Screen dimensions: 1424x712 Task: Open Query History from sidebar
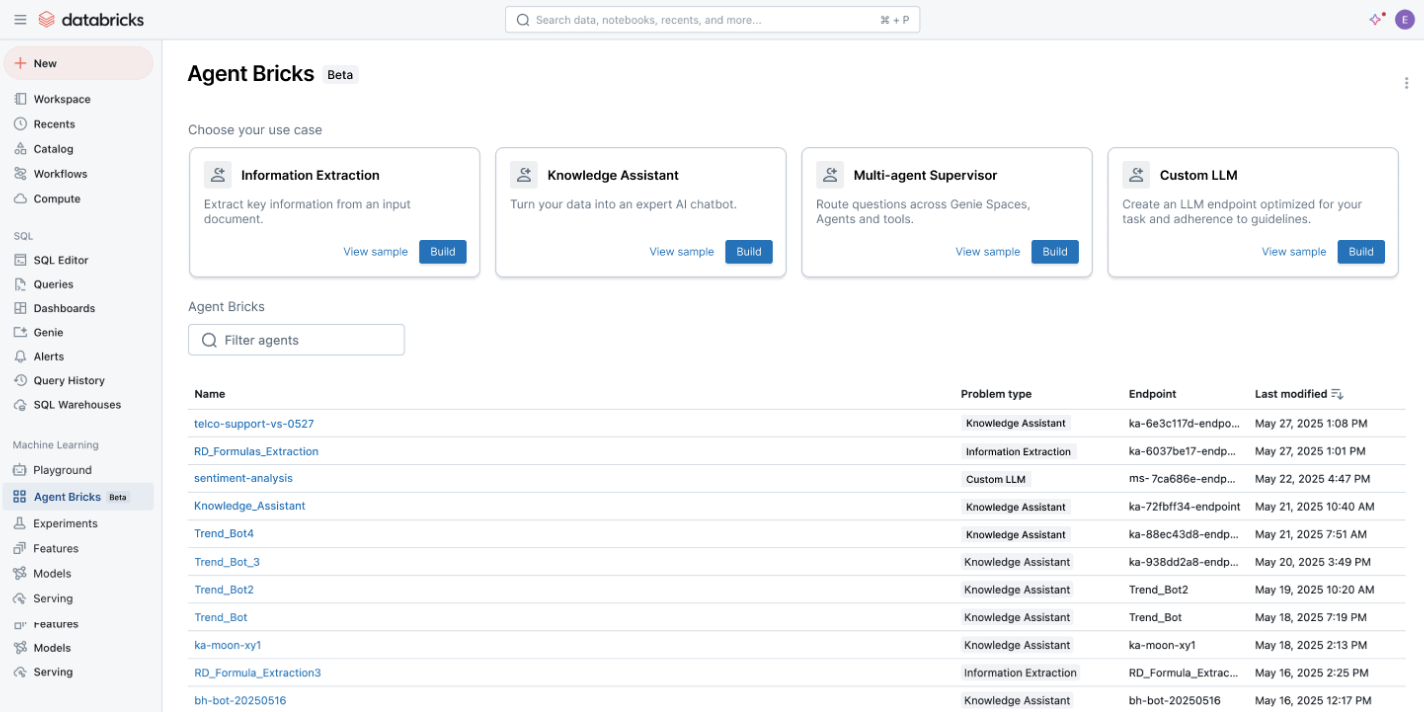coord(68,381)
